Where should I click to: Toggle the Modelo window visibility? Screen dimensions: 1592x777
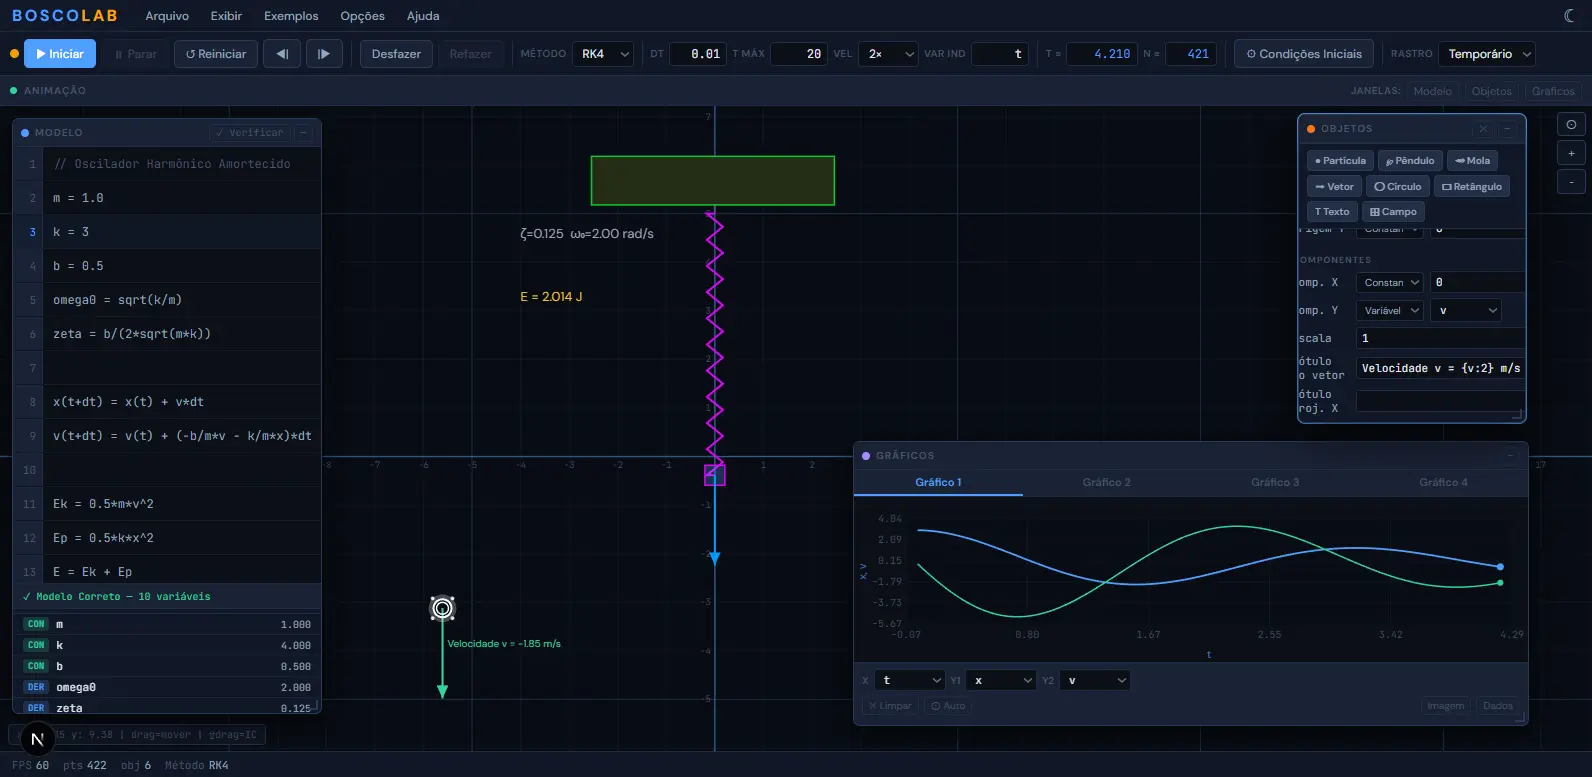[x=1432, y=91]
